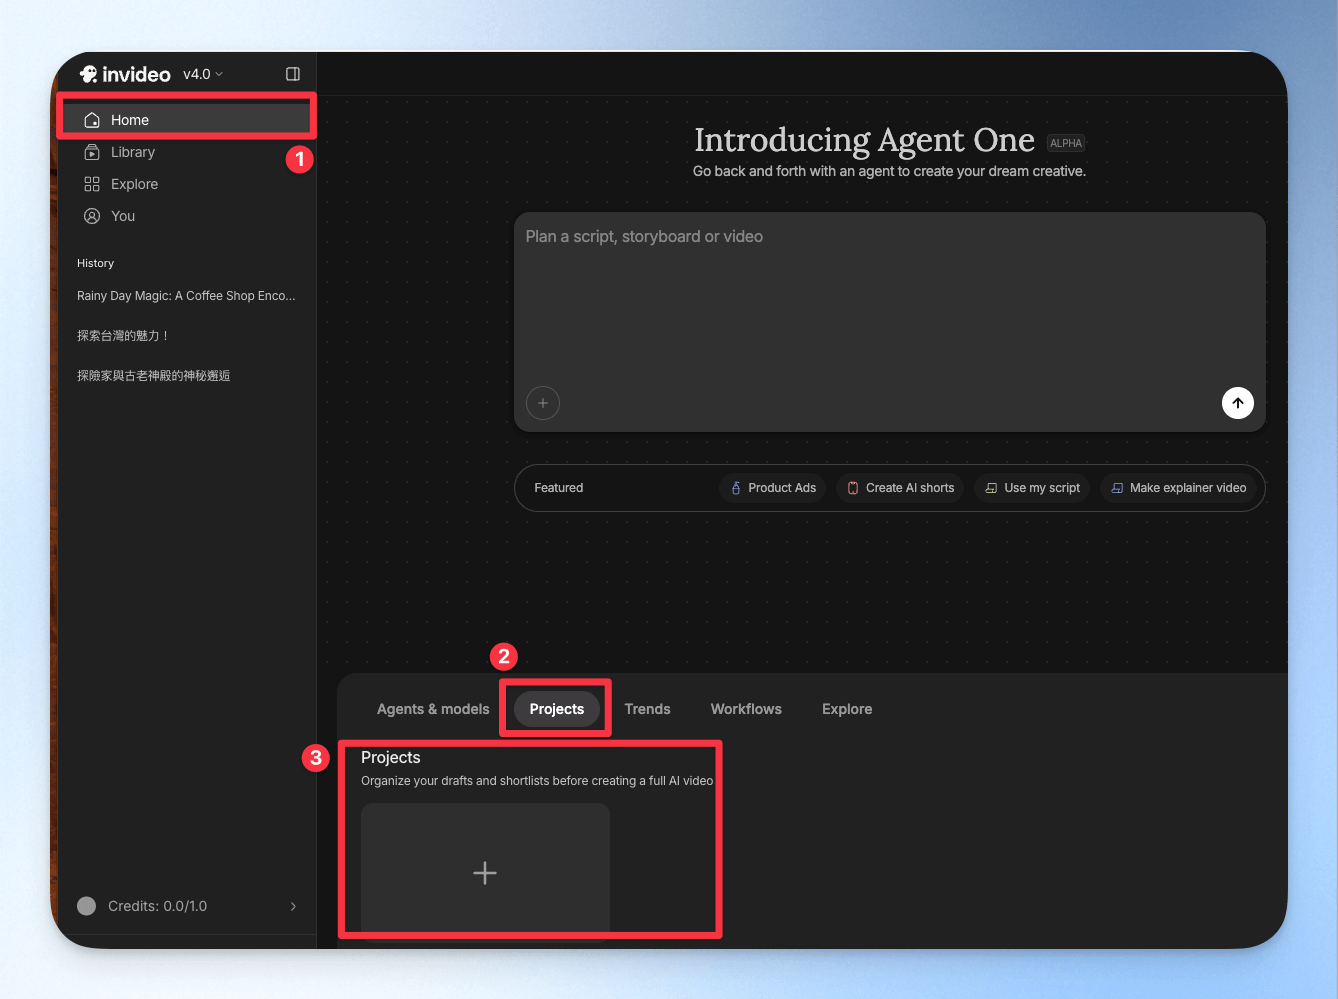Click the Make explainer video icon
Screen dimensions: 1338x999
[1117, 488]
